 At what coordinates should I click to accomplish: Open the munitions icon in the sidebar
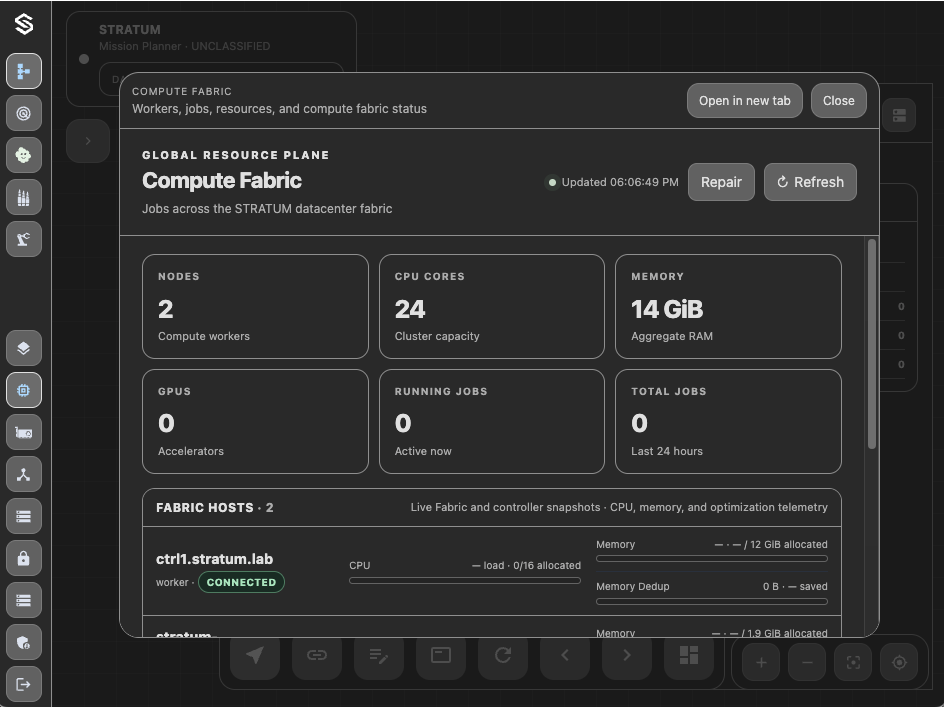point(24,198)
